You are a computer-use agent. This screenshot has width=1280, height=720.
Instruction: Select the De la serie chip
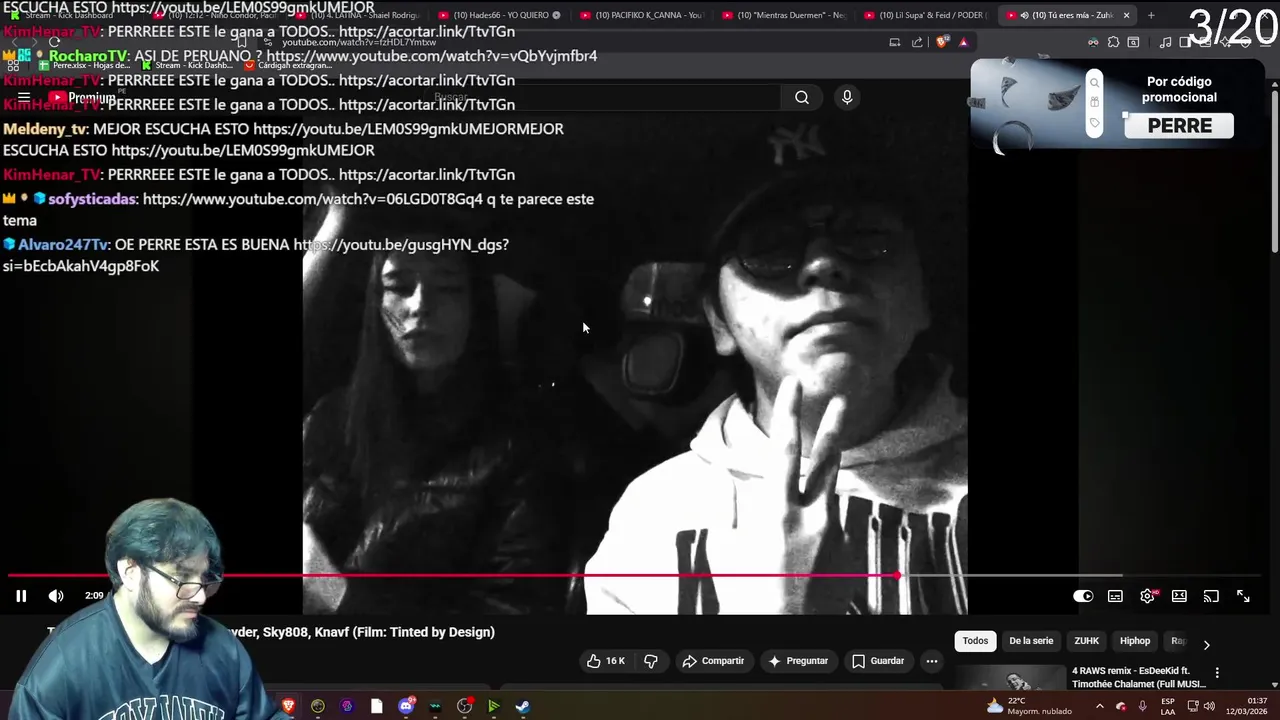pos(1031,641)
